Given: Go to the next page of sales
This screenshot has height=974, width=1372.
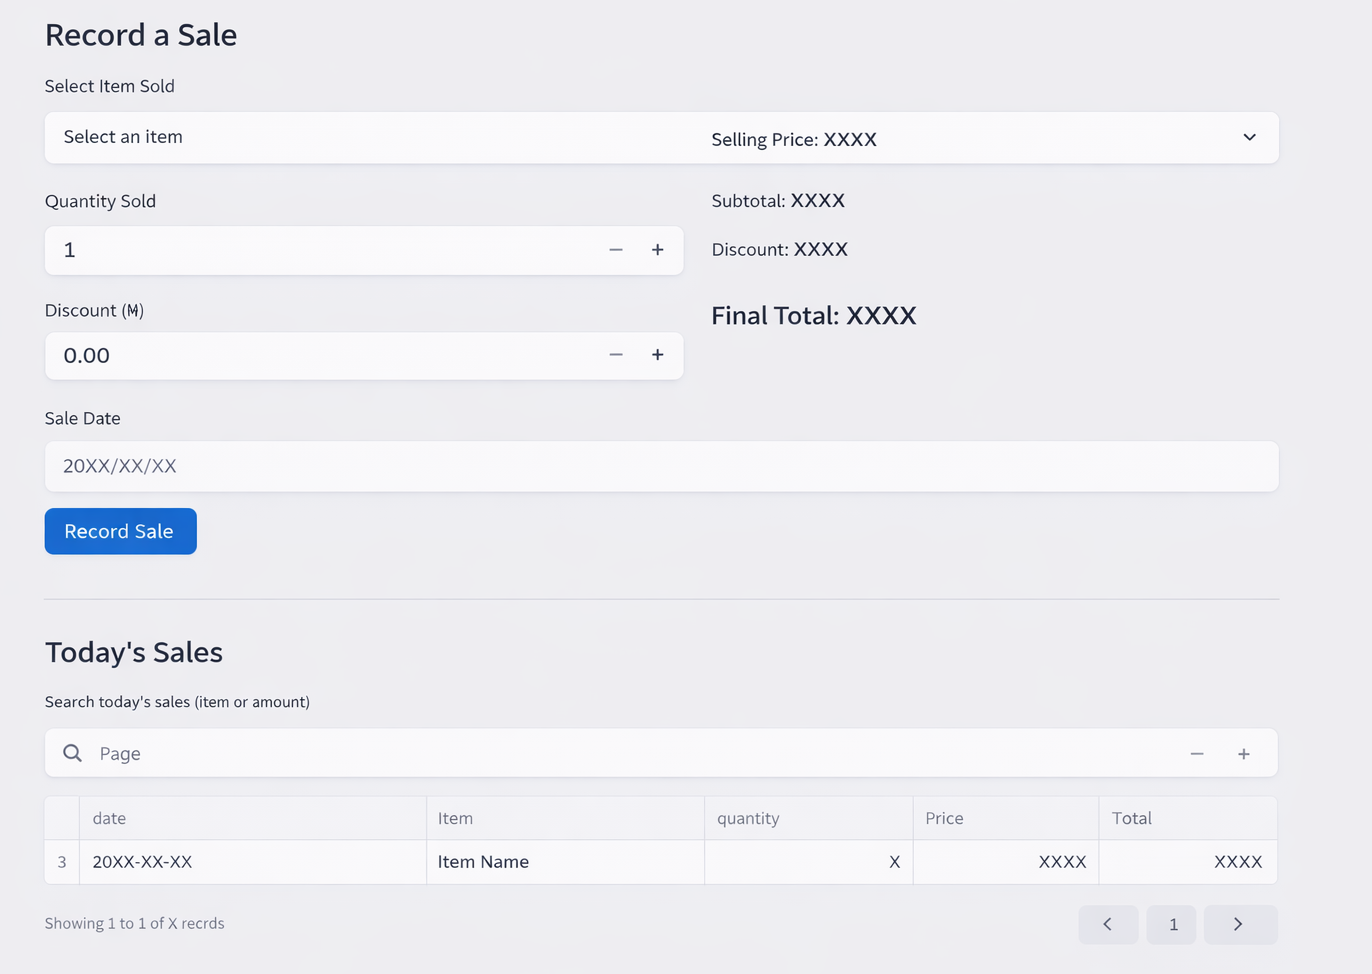Looking at the screenshot, I should tap(1238, 924).
